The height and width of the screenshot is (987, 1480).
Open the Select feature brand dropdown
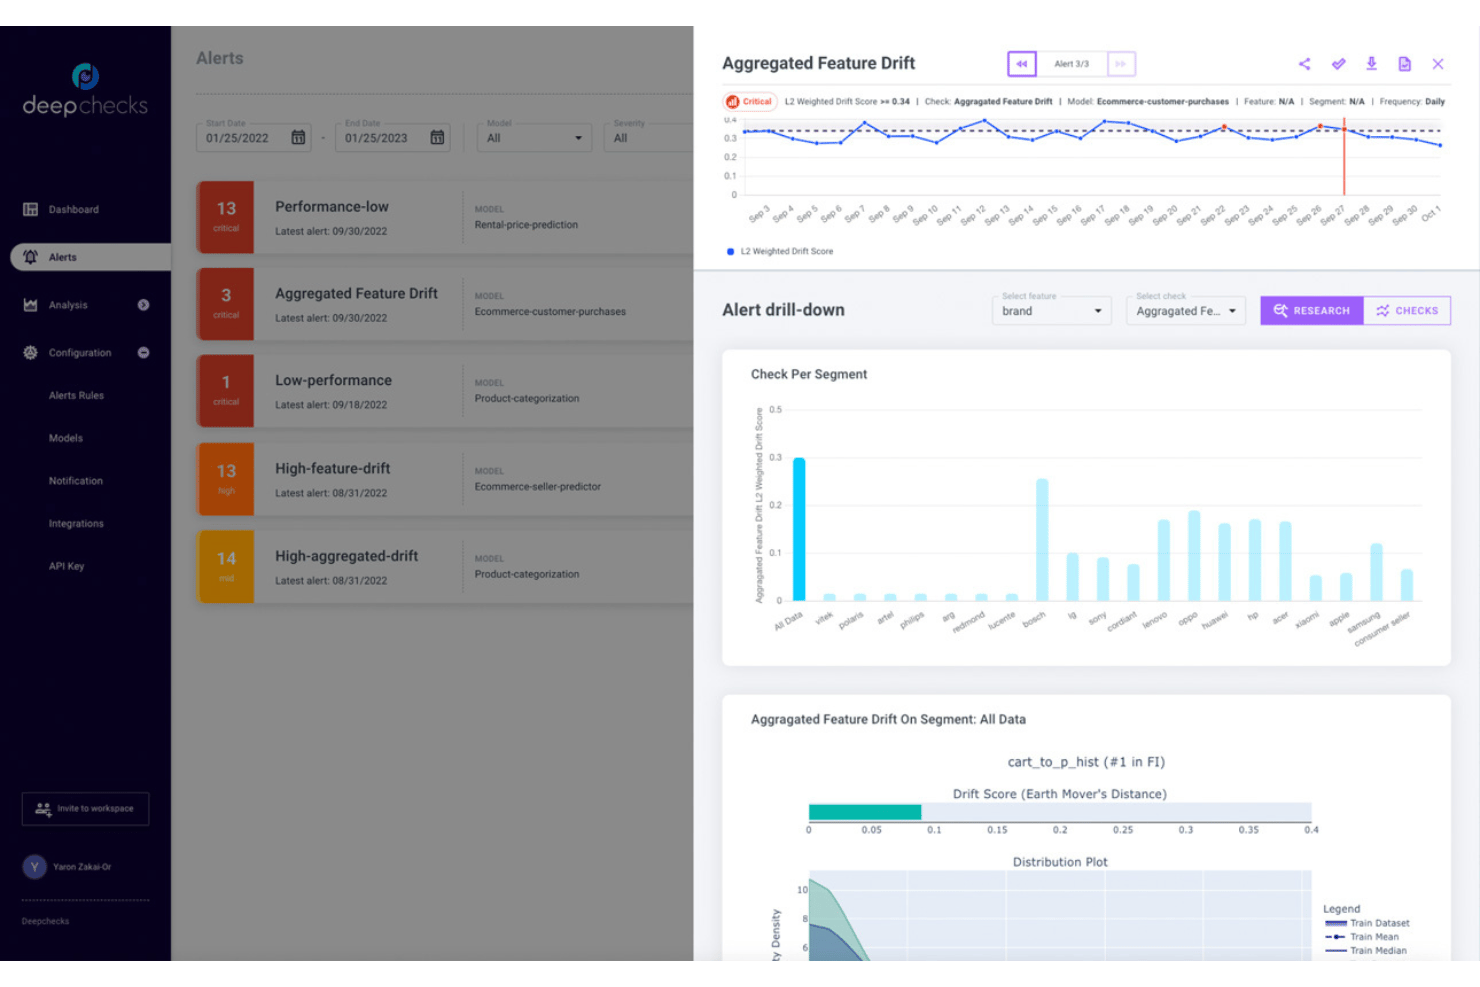(x=1051, y=310)
